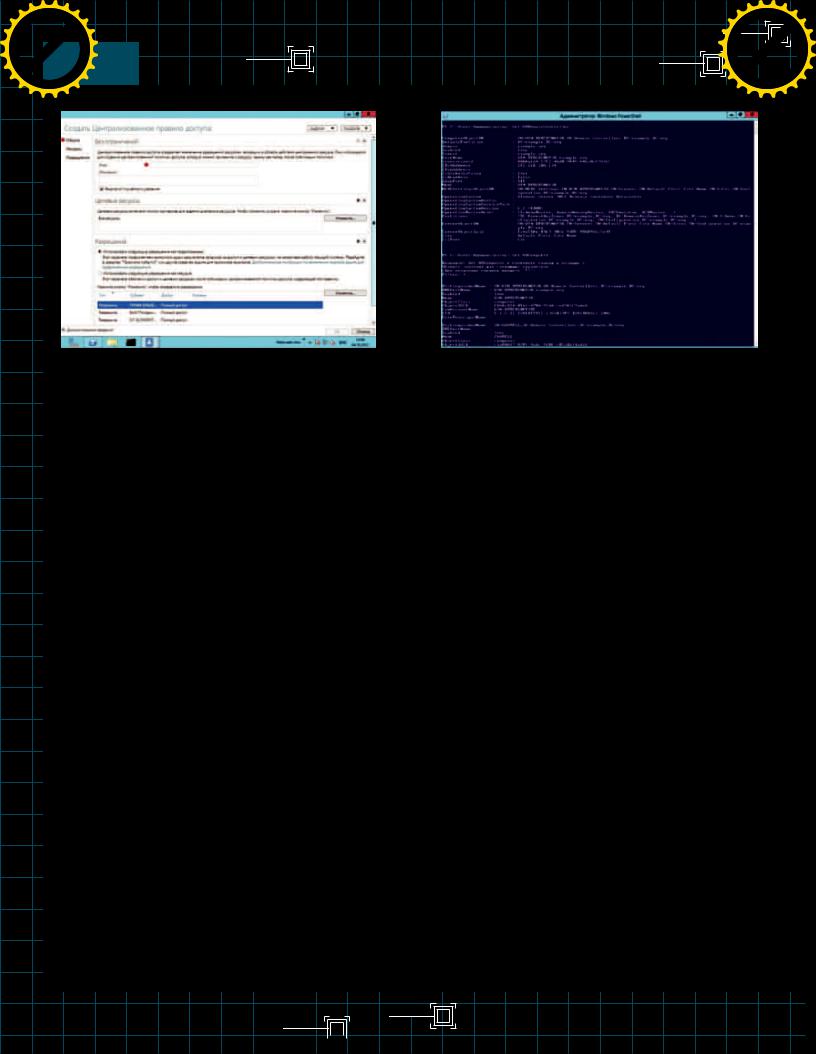The width and height of the screenshot is (816, 1054).
Task: Click the PowerShell window system menu icon
Action: point(445,116)
